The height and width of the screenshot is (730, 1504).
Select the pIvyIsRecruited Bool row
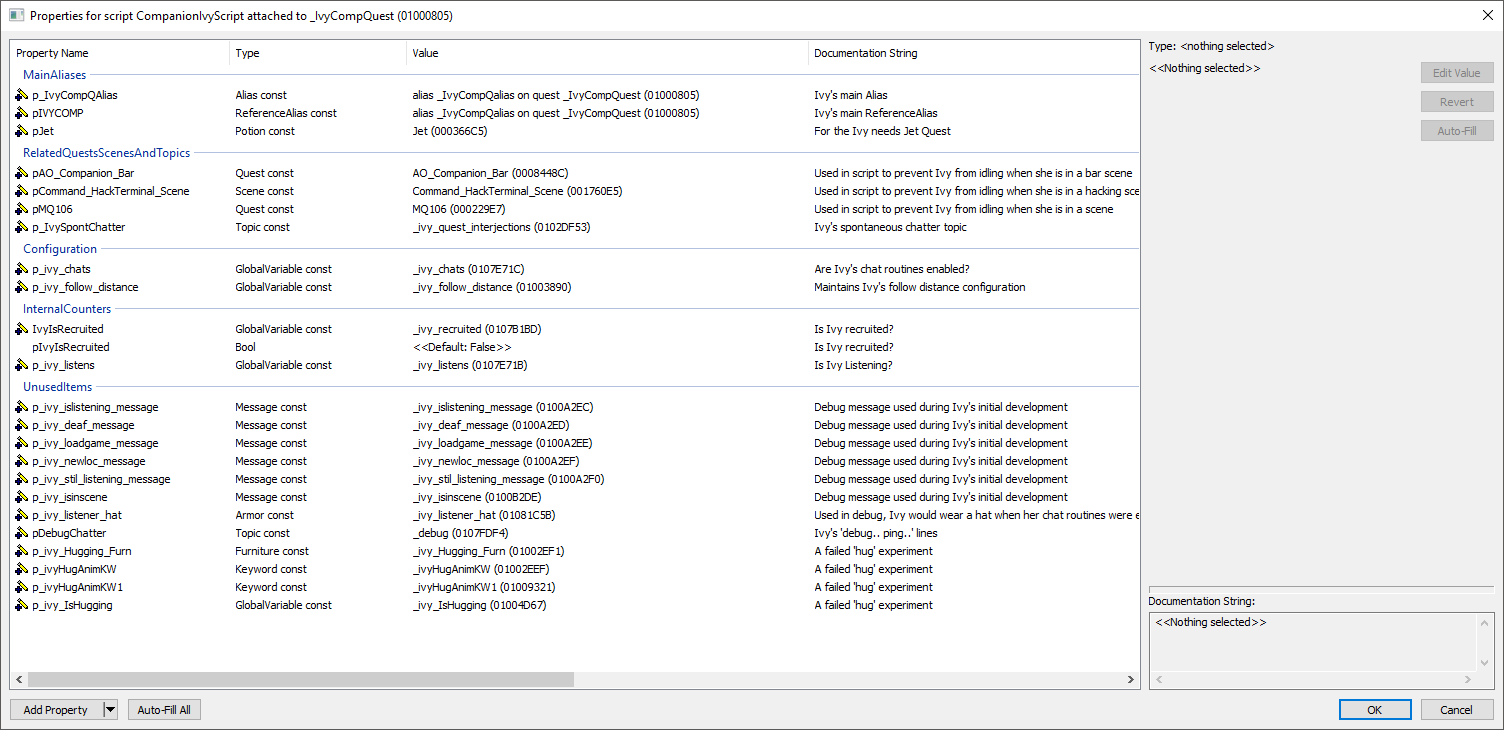(x=575, y=347)
